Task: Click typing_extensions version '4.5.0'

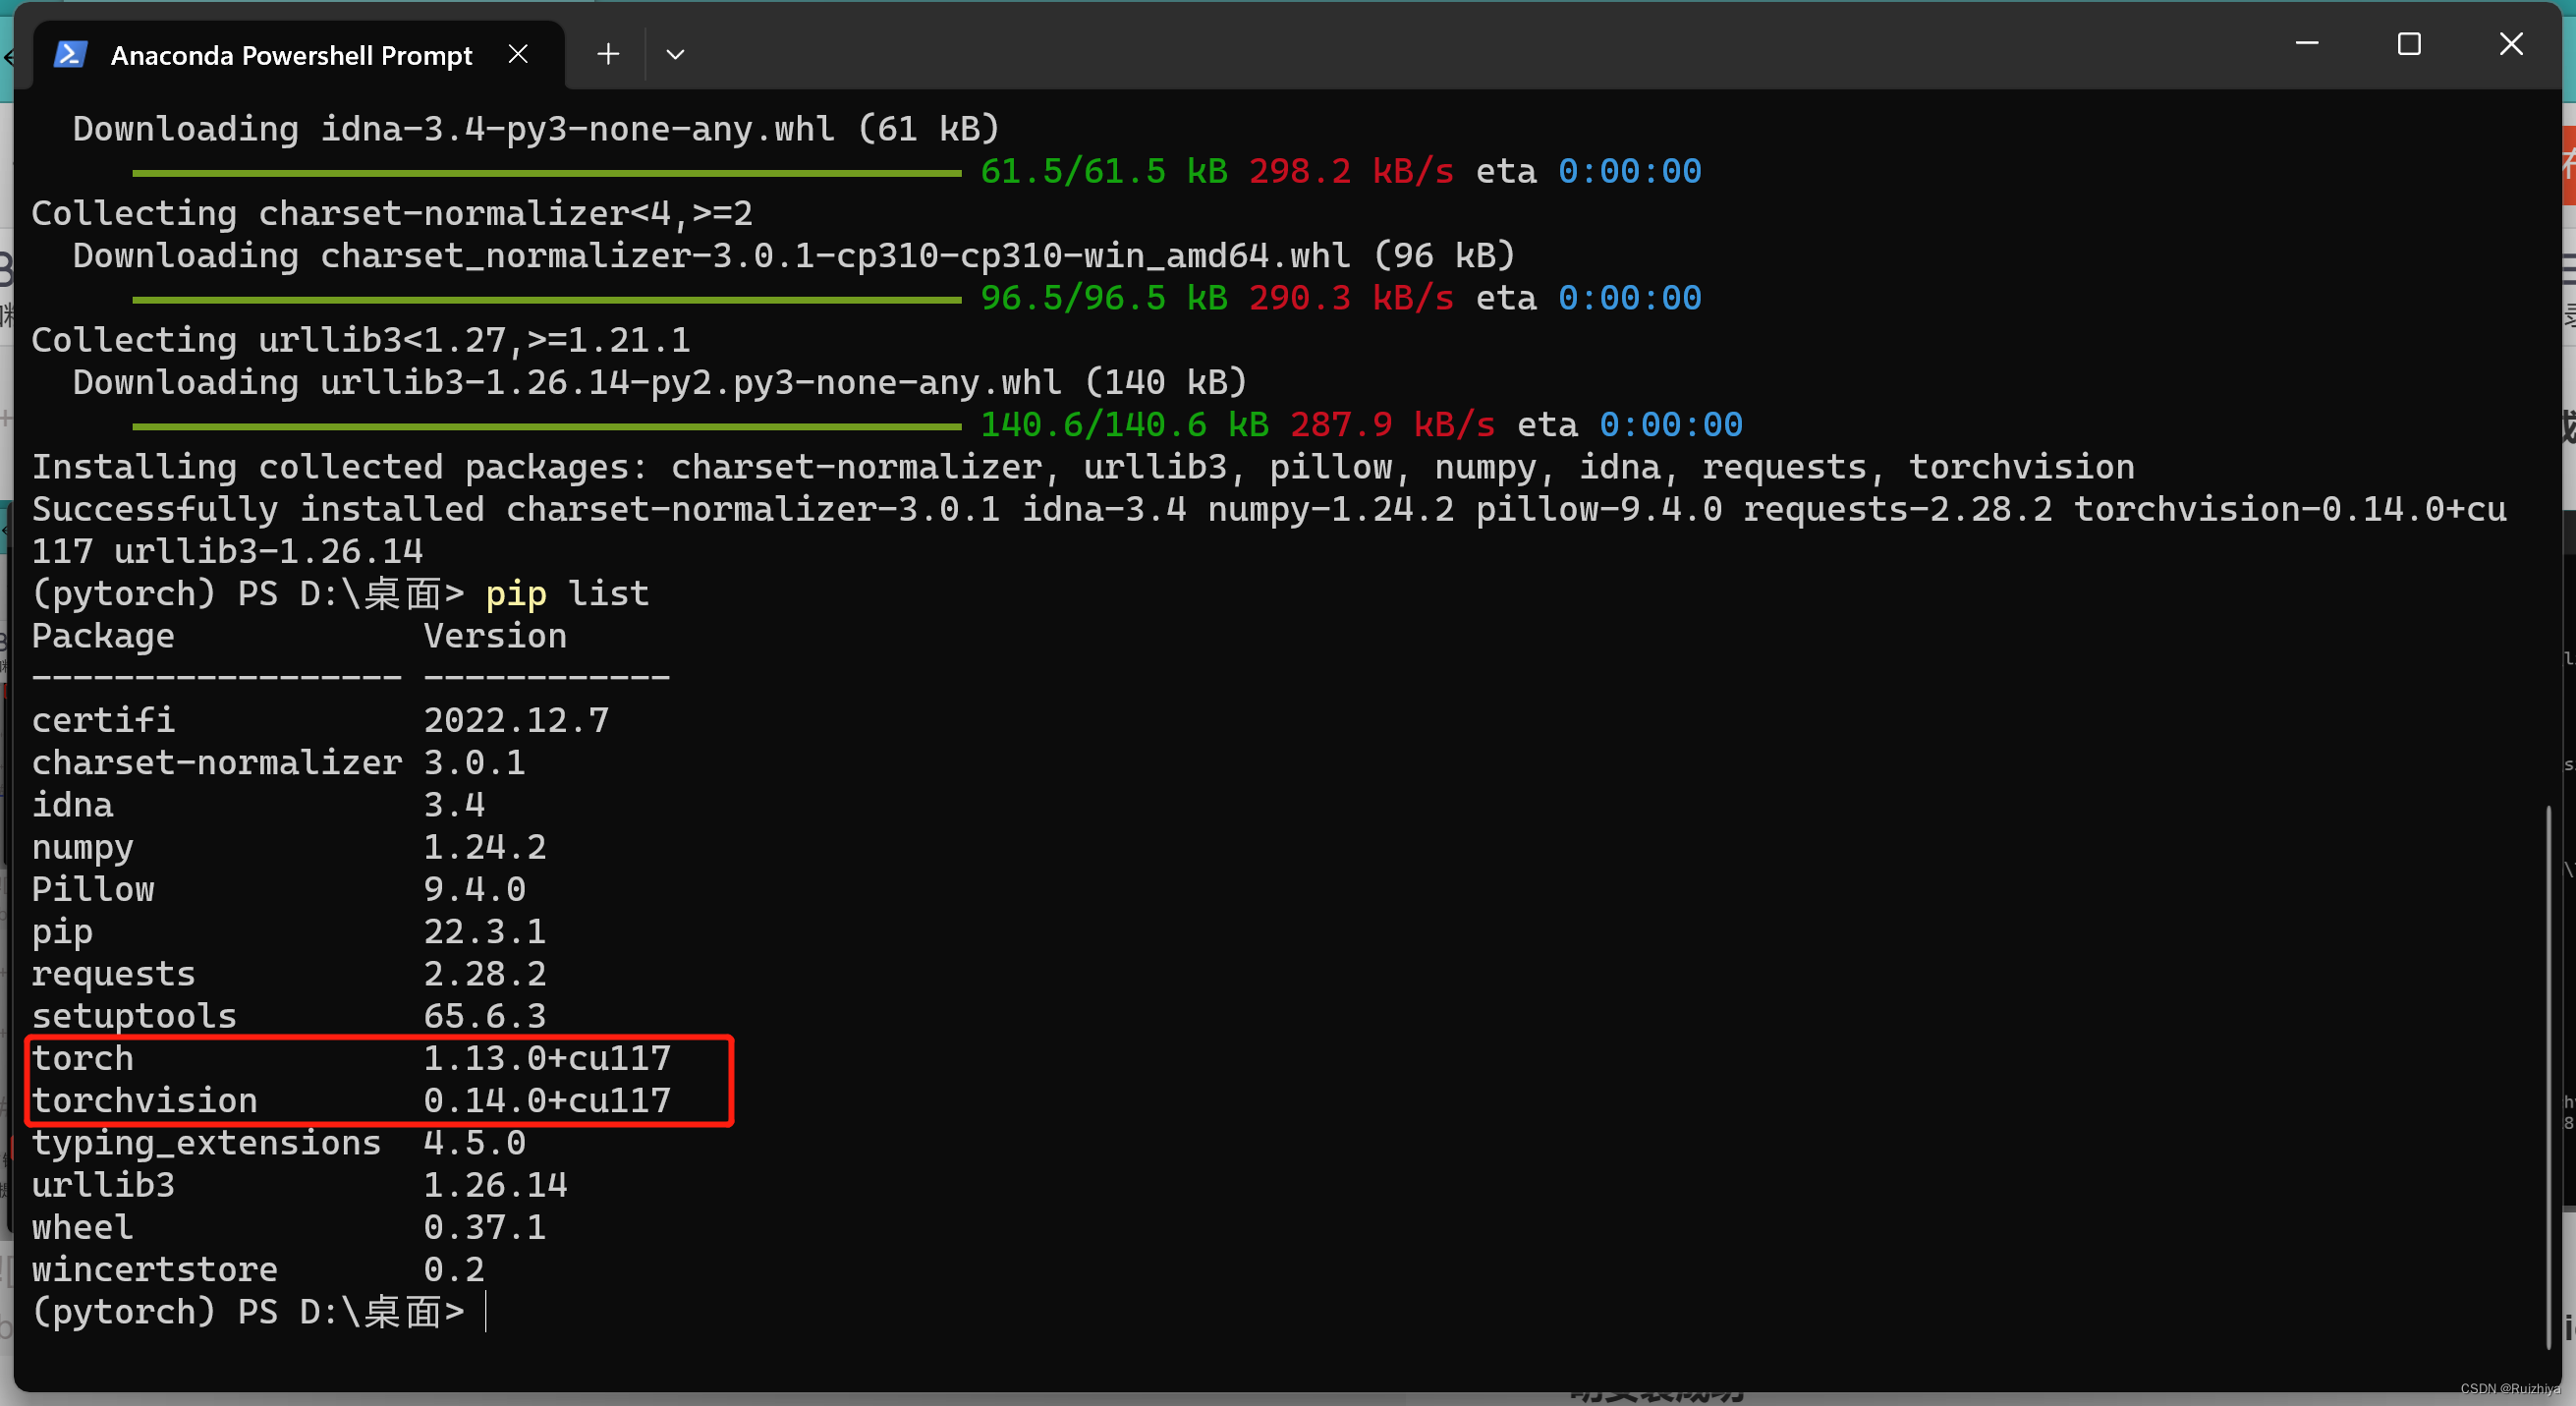Action: (x=475, y=1143)
